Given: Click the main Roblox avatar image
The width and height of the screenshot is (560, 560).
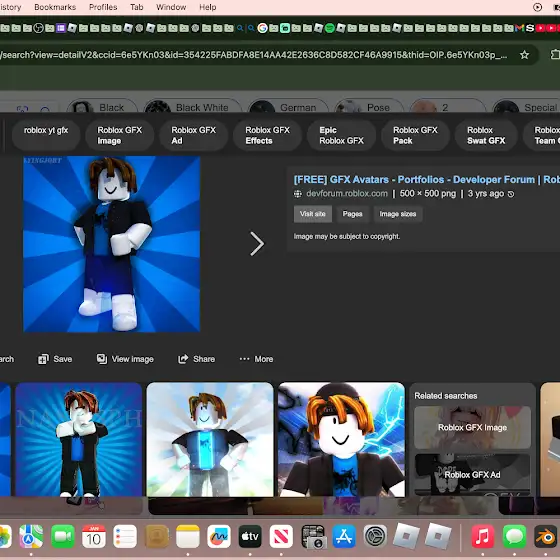Looking at the screenshot, I should (x=111, y=244).
